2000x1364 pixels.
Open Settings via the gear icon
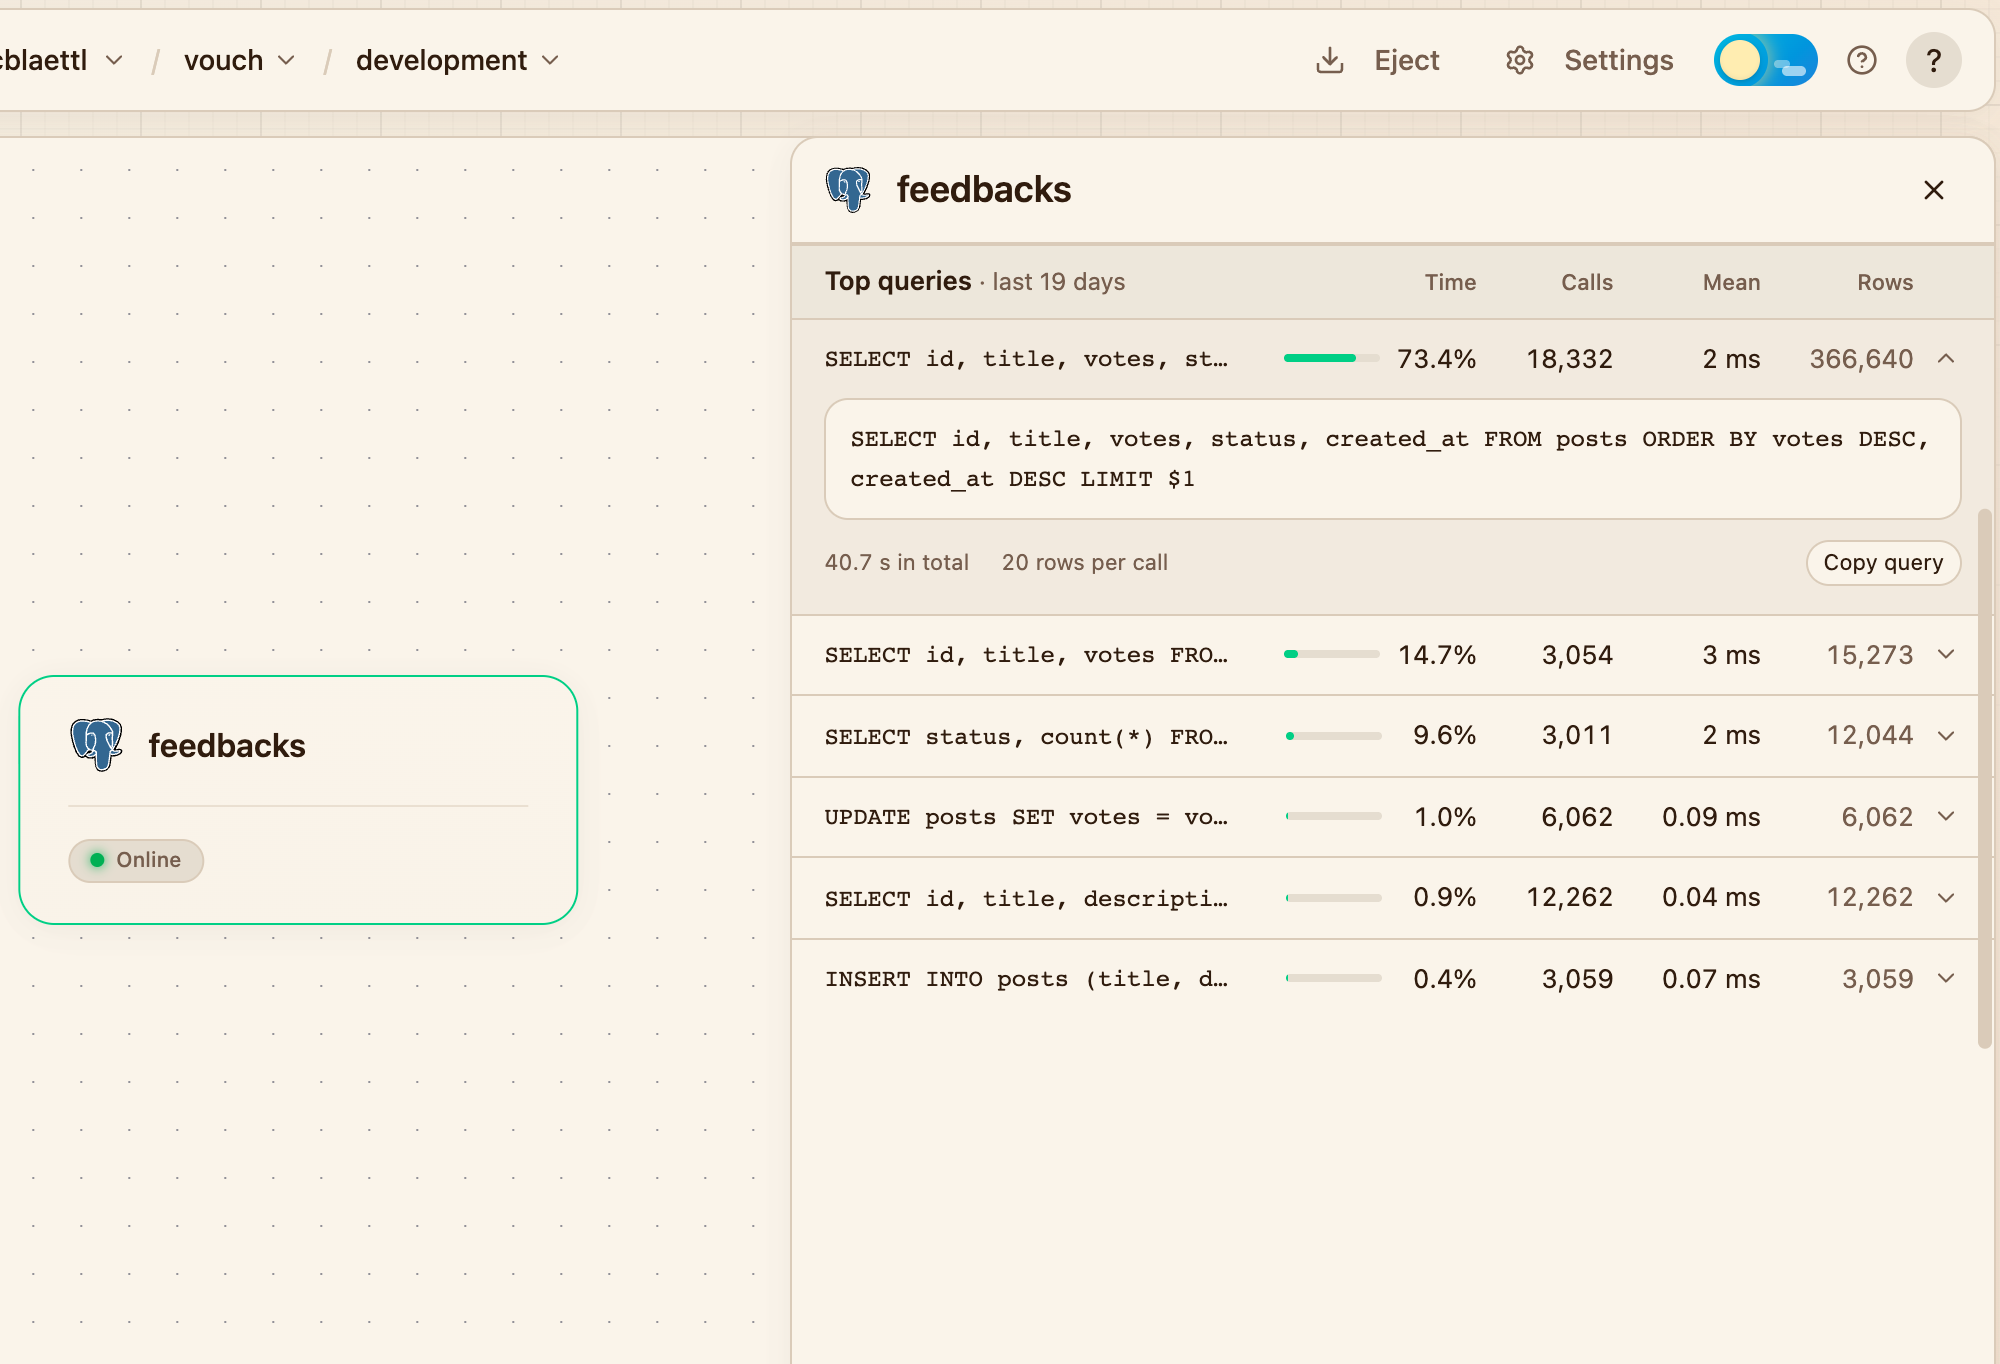[1519, 60]
